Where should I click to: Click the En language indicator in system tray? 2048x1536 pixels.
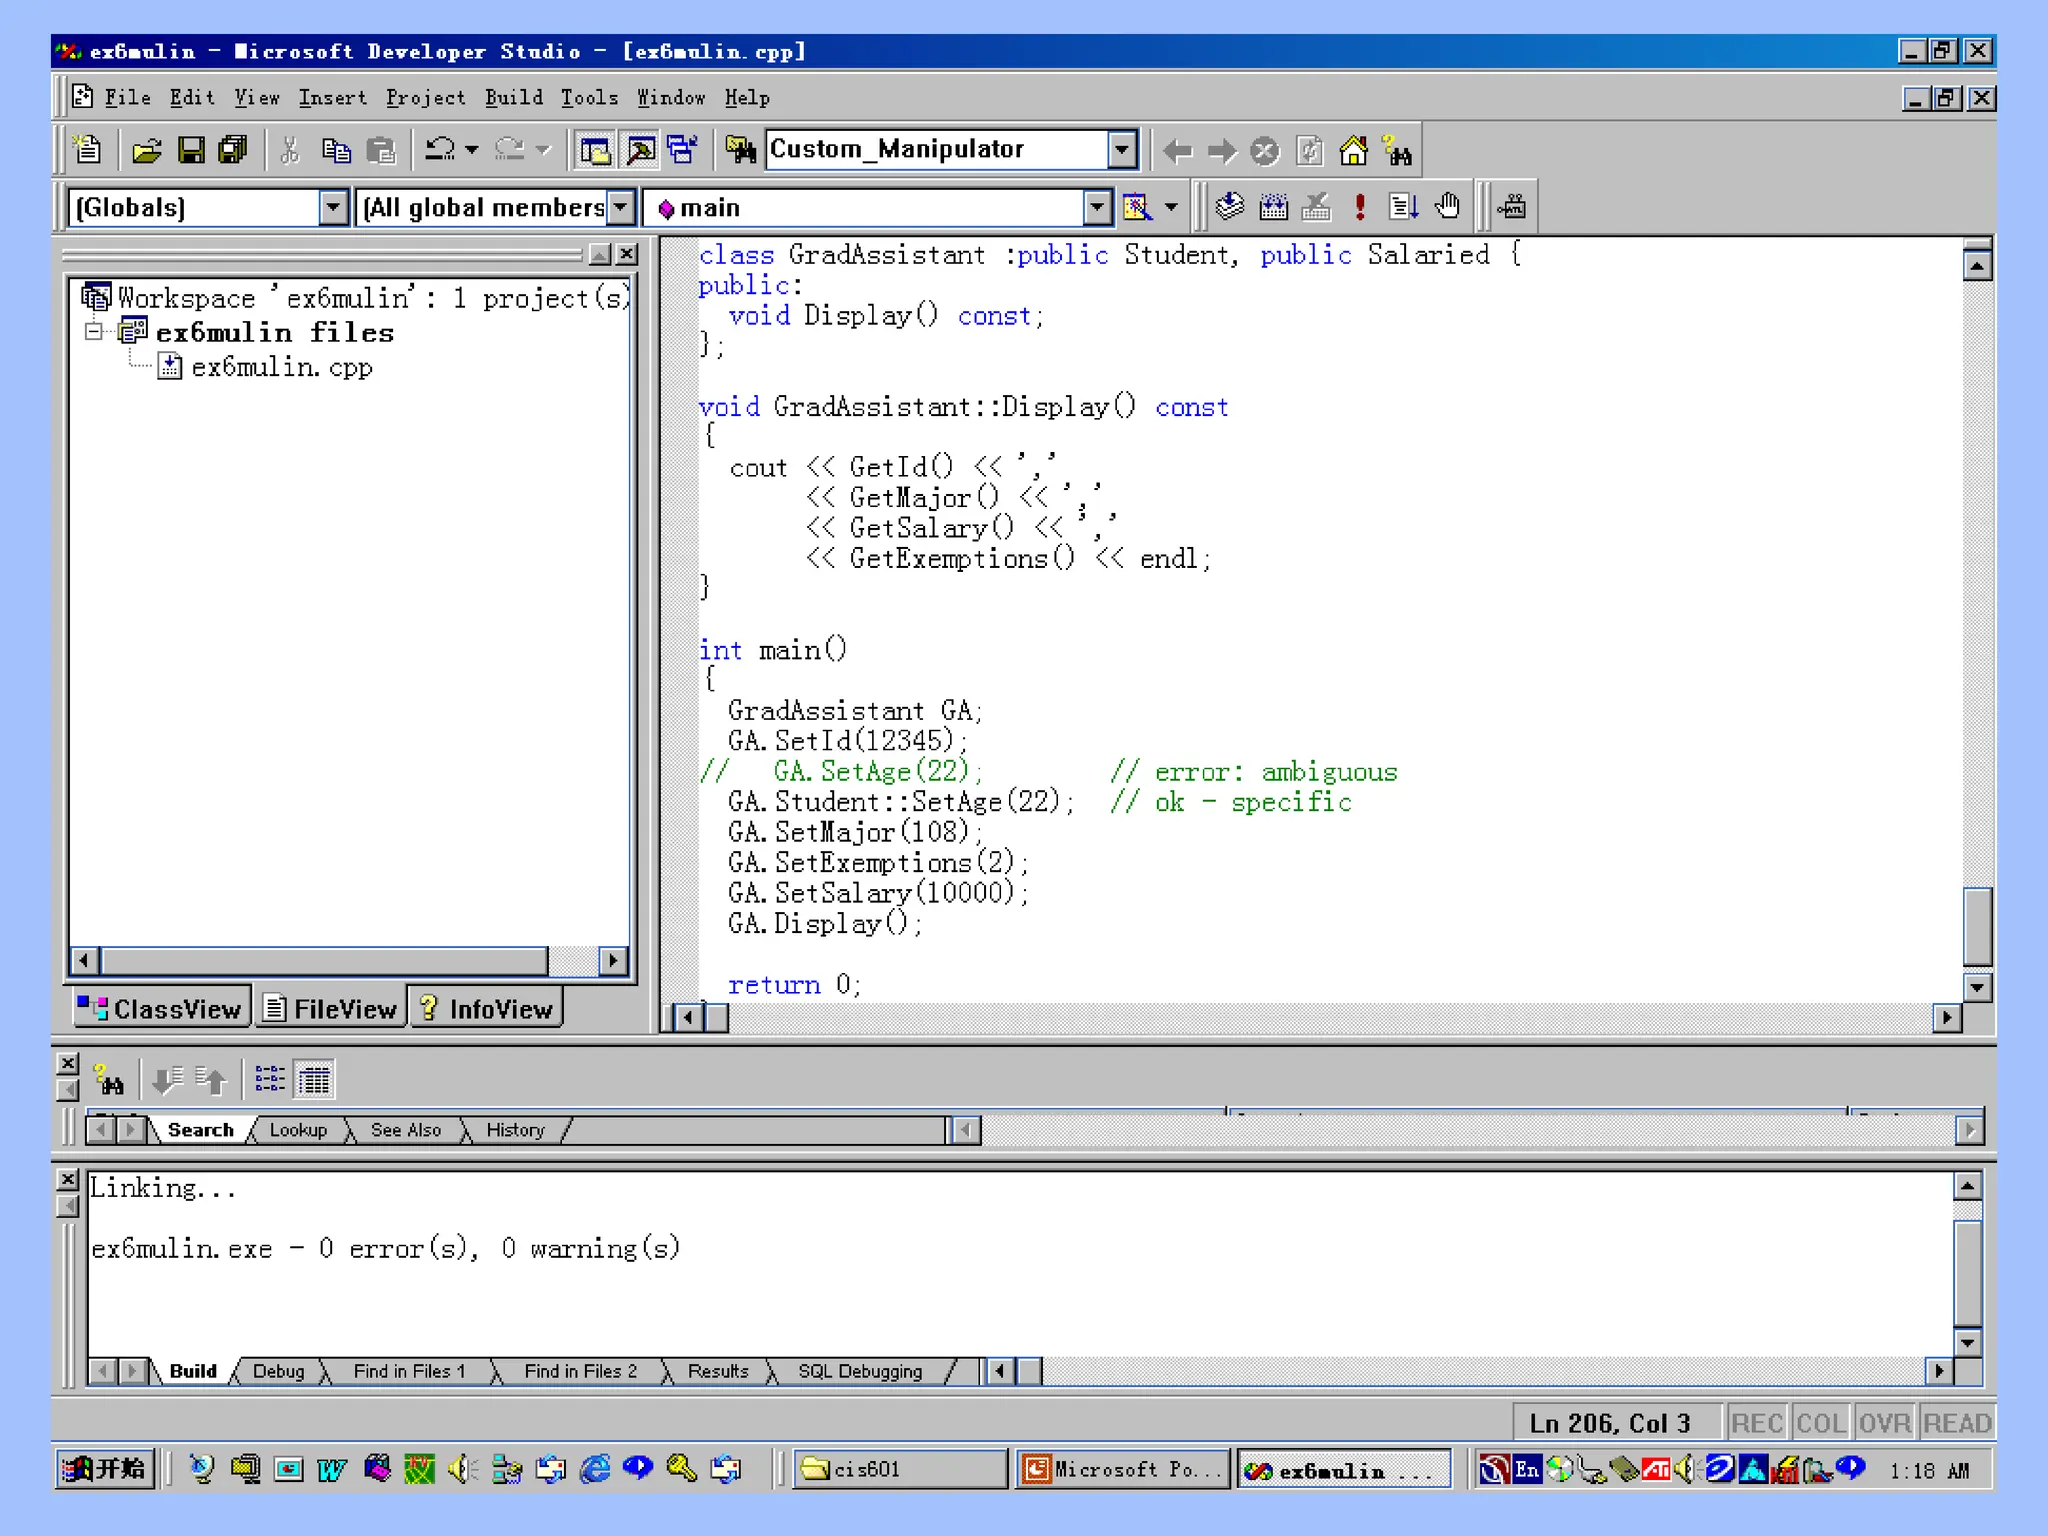pyautogui.click(x=1527, y=1469)
